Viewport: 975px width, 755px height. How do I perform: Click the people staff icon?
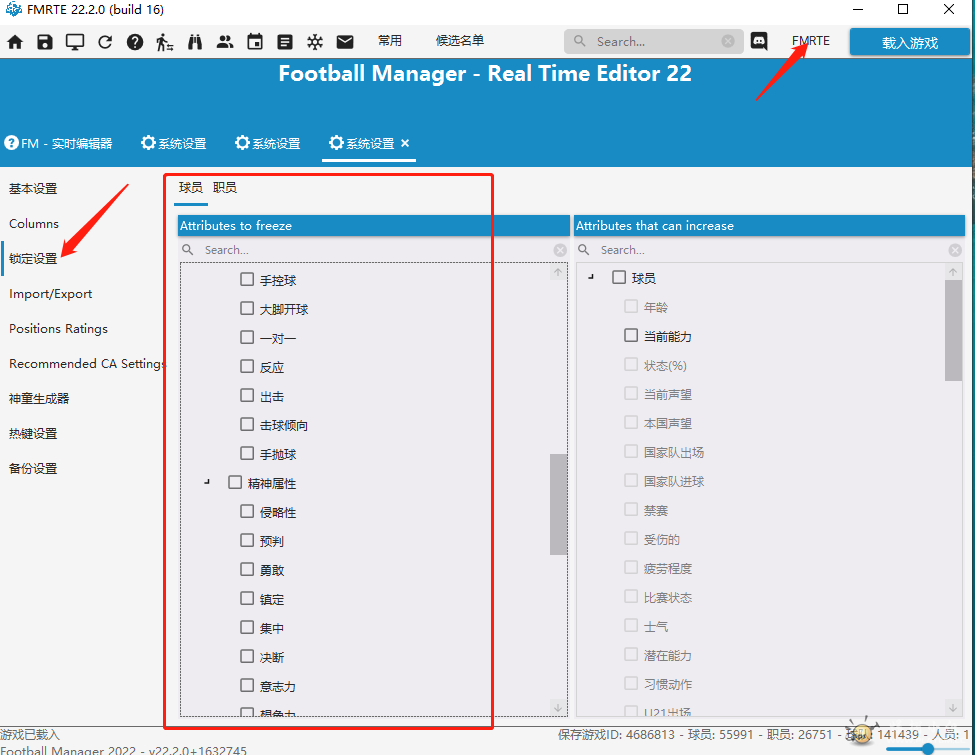click(x=224, y=42)
